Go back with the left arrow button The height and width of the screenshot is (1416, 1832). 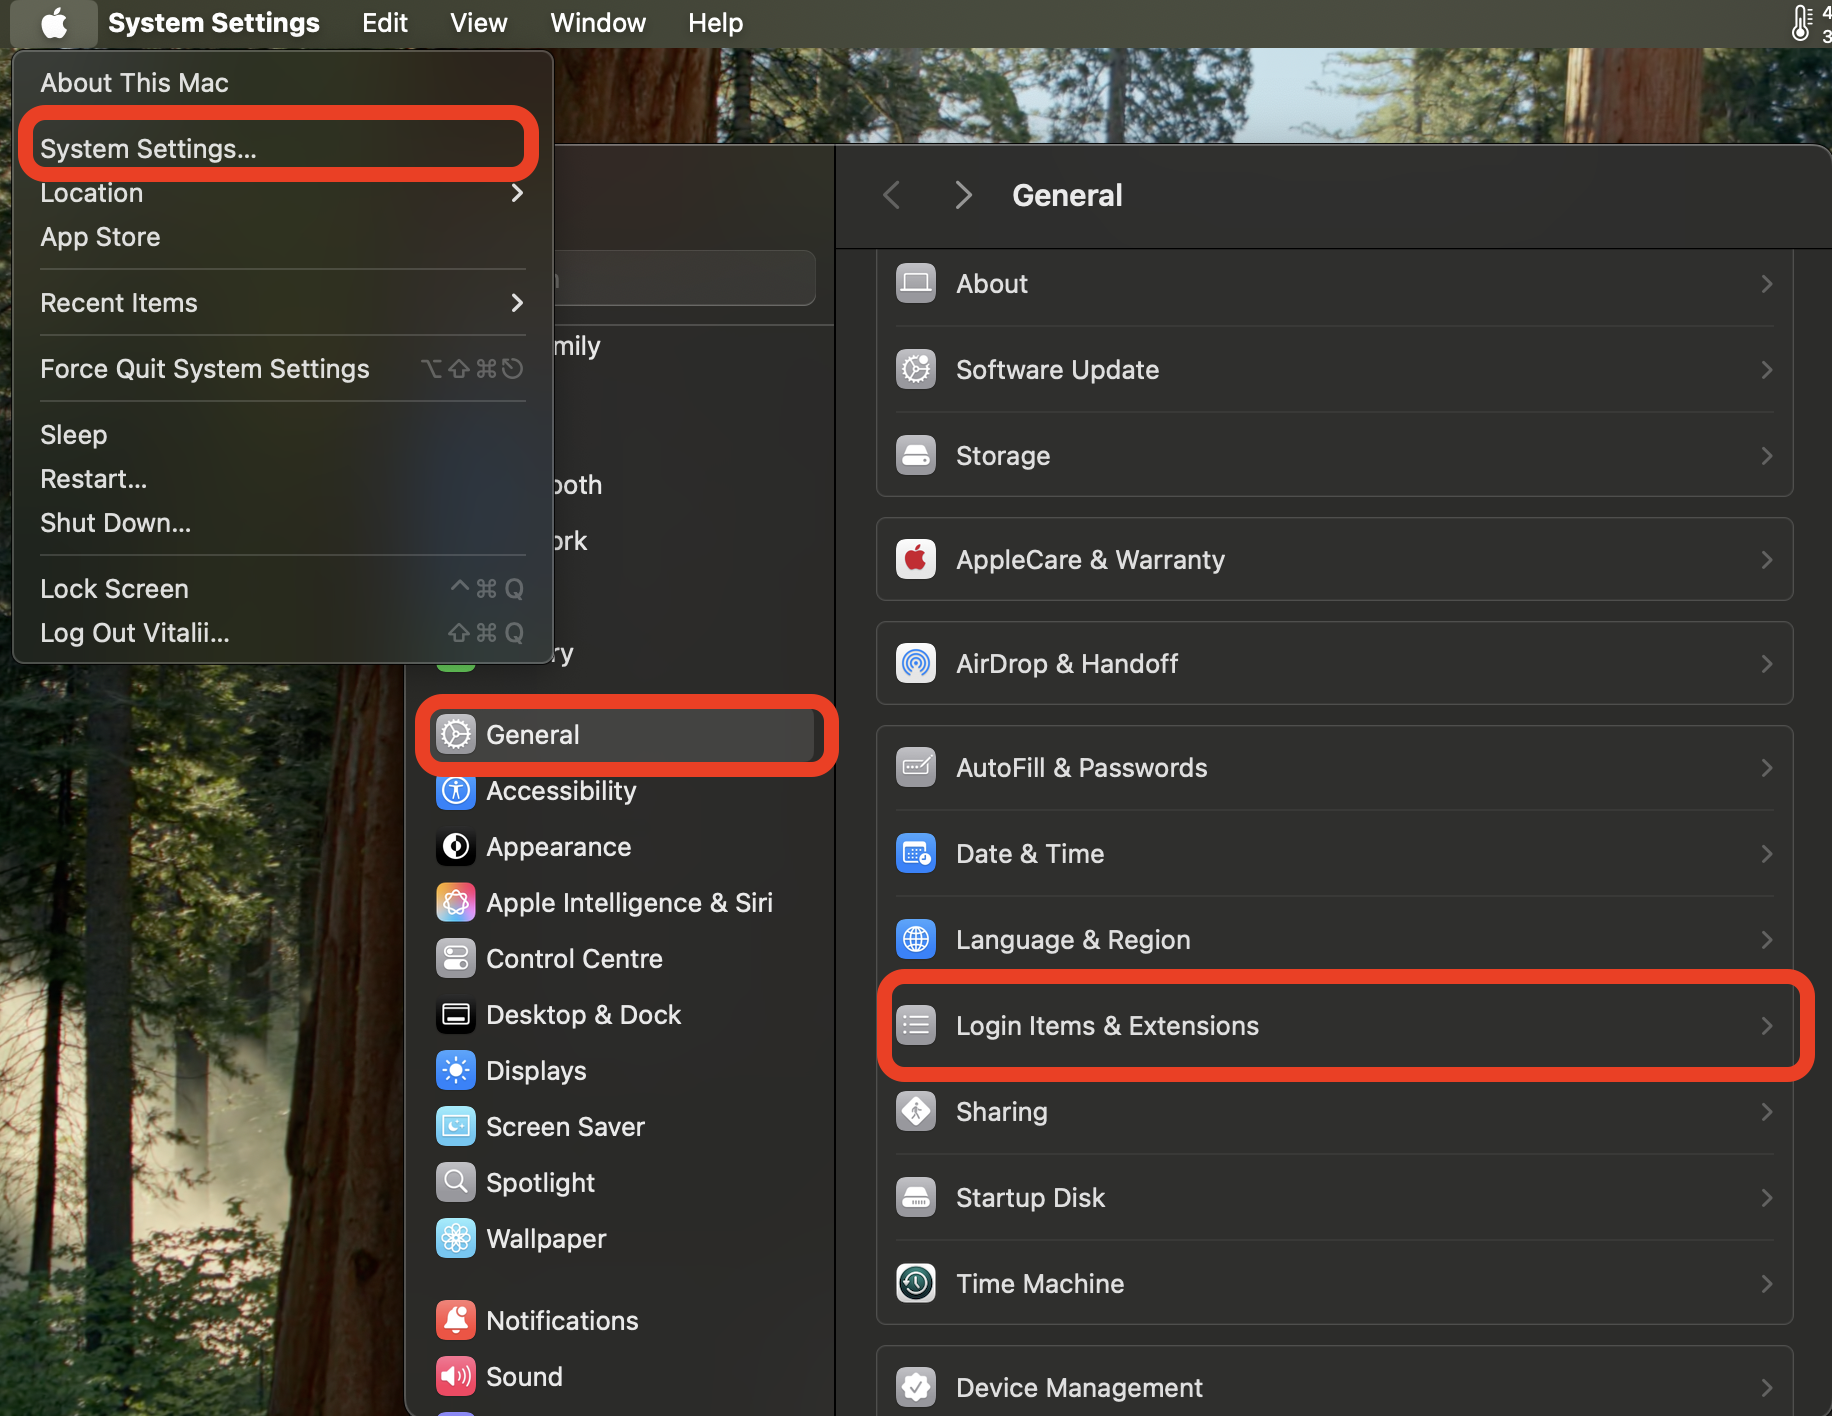point(892,195)
